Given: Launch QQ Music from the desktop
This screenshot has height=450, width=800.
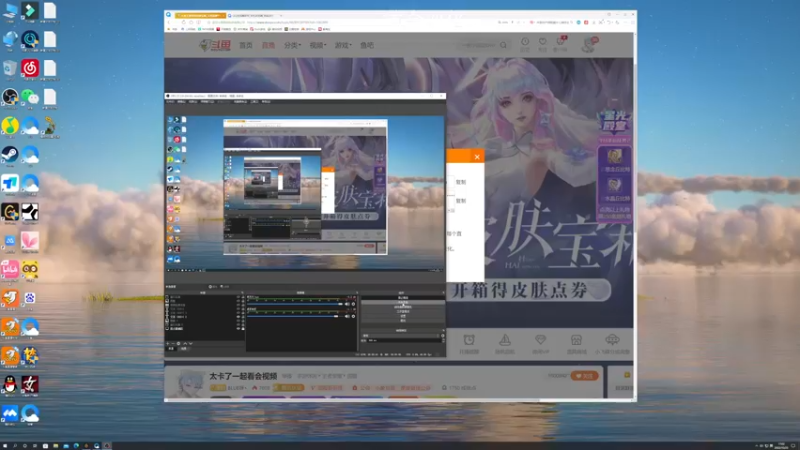Looking at the screenshot, I should pos(10,126).
